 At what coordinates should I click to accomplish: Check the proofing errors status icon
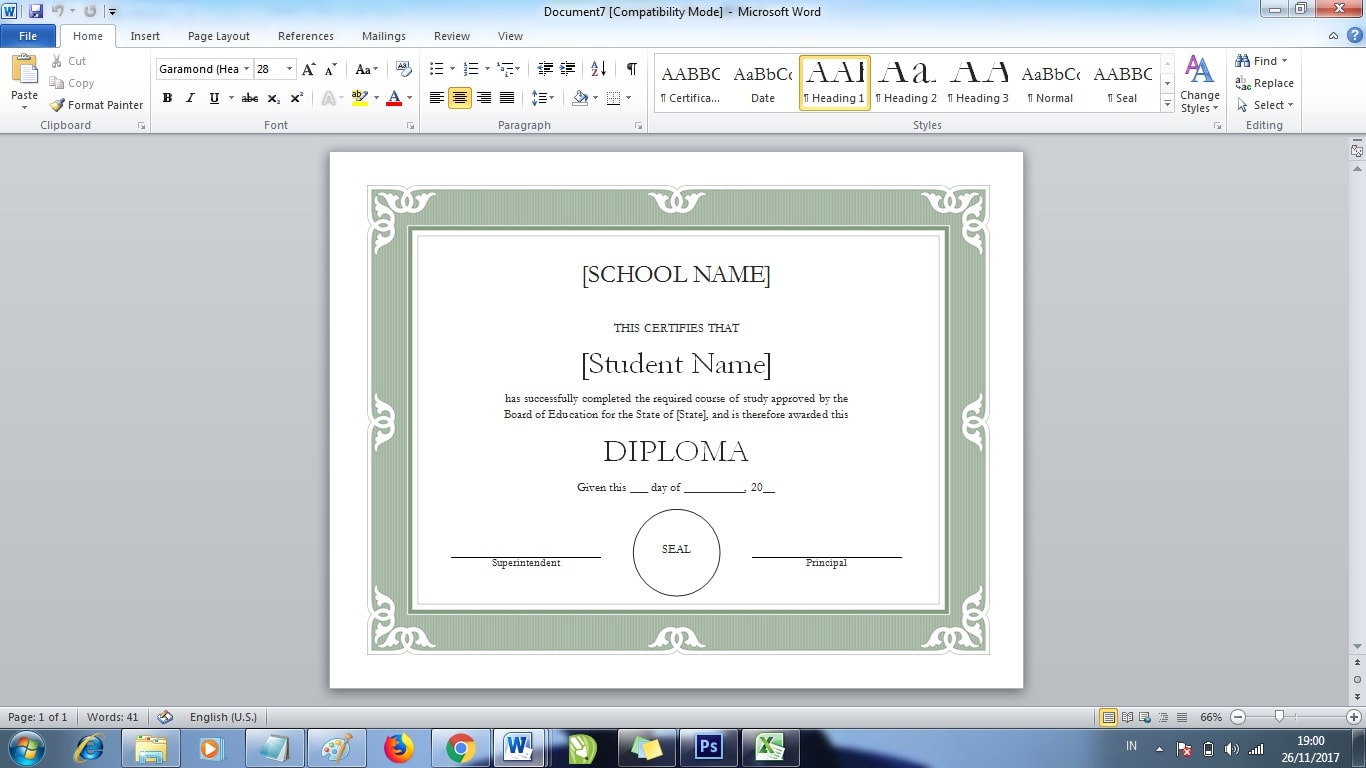[166, 717]
